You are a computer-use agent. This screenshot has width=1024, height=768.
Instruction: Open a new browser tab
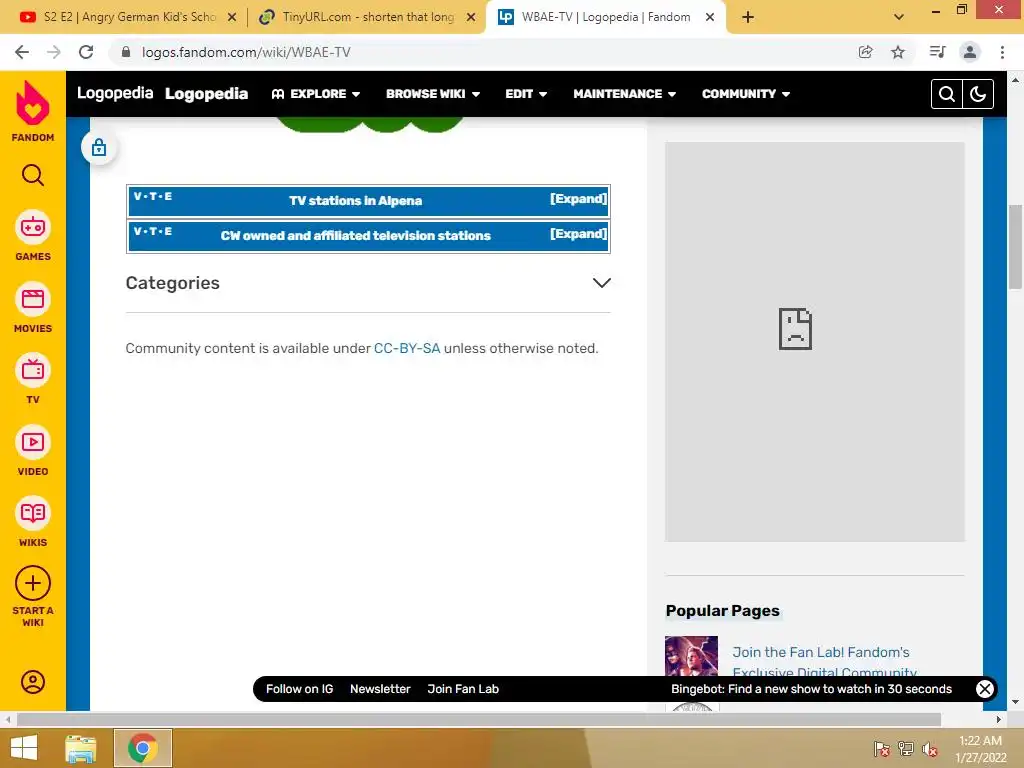pos(748,17)
